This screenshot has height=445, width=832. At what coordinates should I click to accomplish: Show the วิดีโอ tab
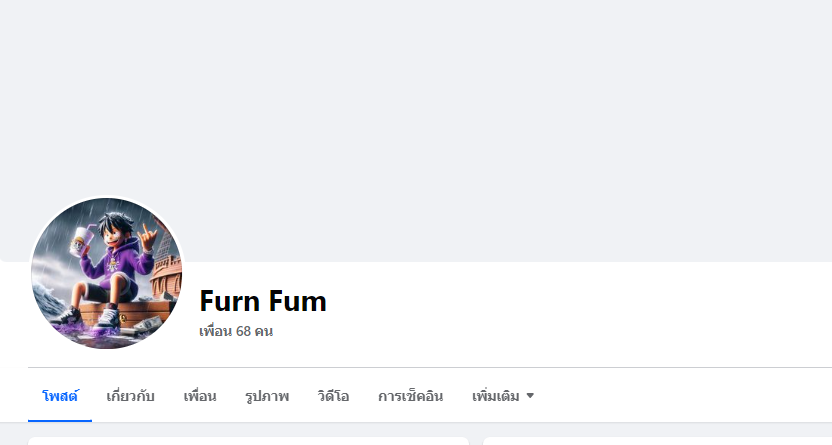tap(333, 396)
